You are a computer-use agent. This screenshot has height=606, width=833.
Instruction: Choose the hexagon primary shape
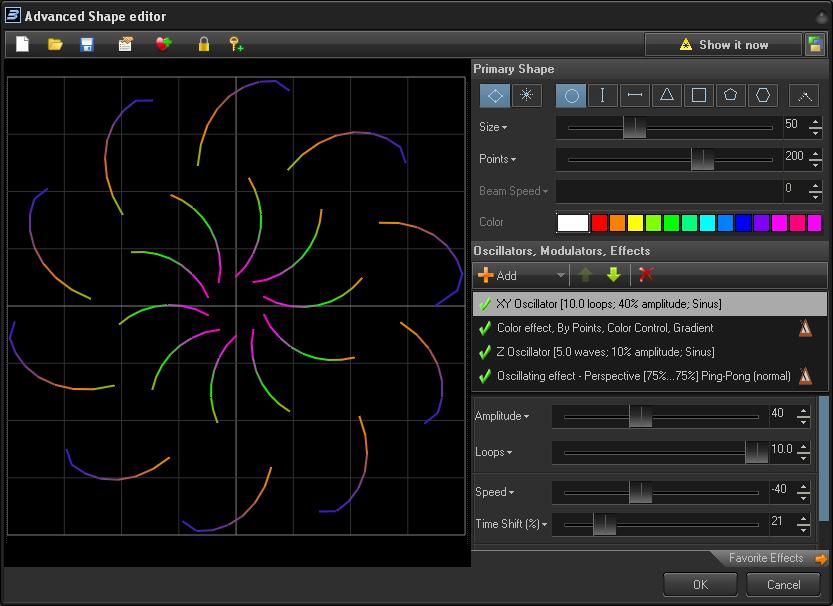click(x=763, y=95)
